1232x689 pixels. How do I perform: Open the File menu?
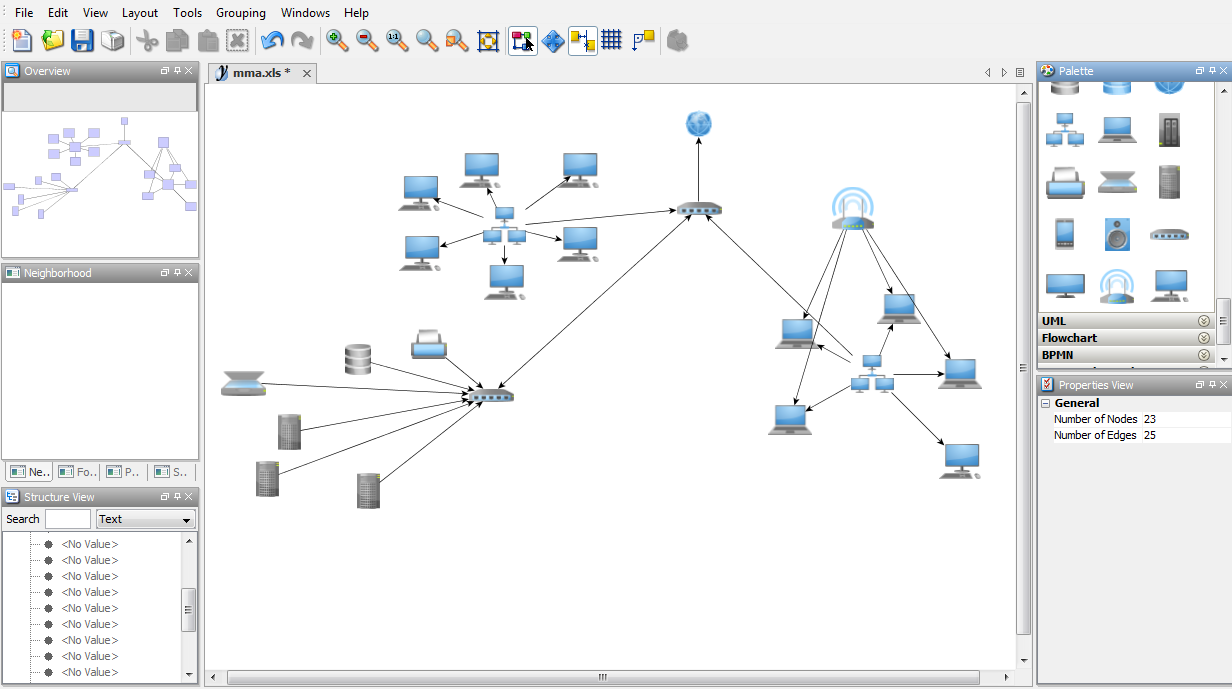(x=24, y=13)
